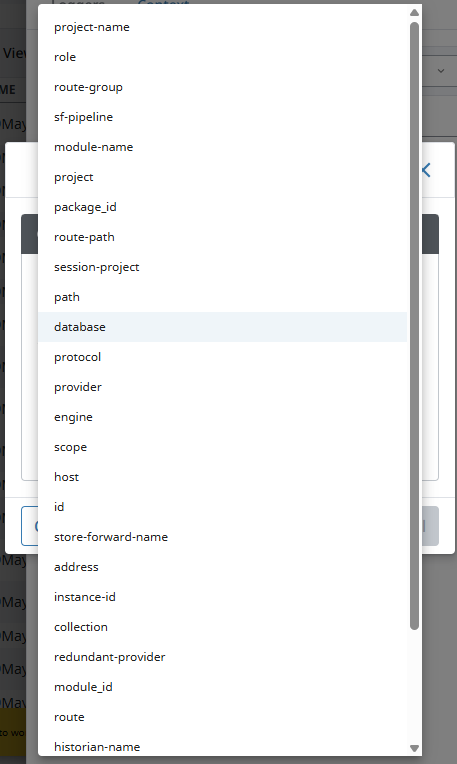
Task: Pick provider from the list
Action: [x=222, y=387]
